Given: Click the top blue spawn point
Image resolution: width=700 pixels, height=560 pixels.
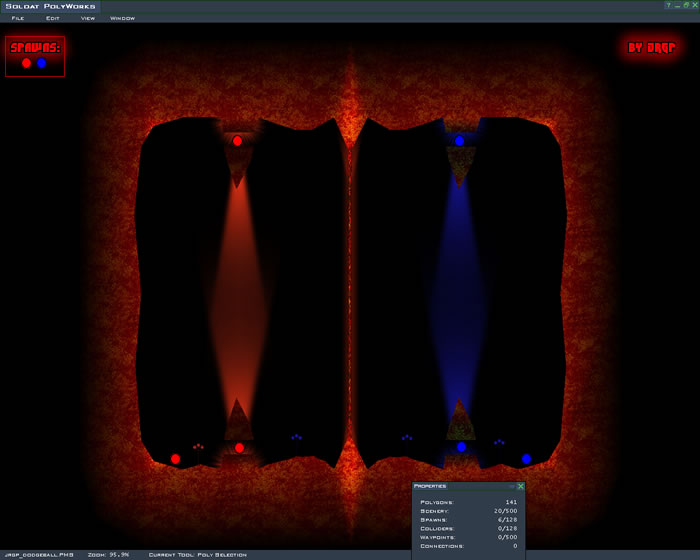Looking at the screenshot, I should (x=459, y=141).
